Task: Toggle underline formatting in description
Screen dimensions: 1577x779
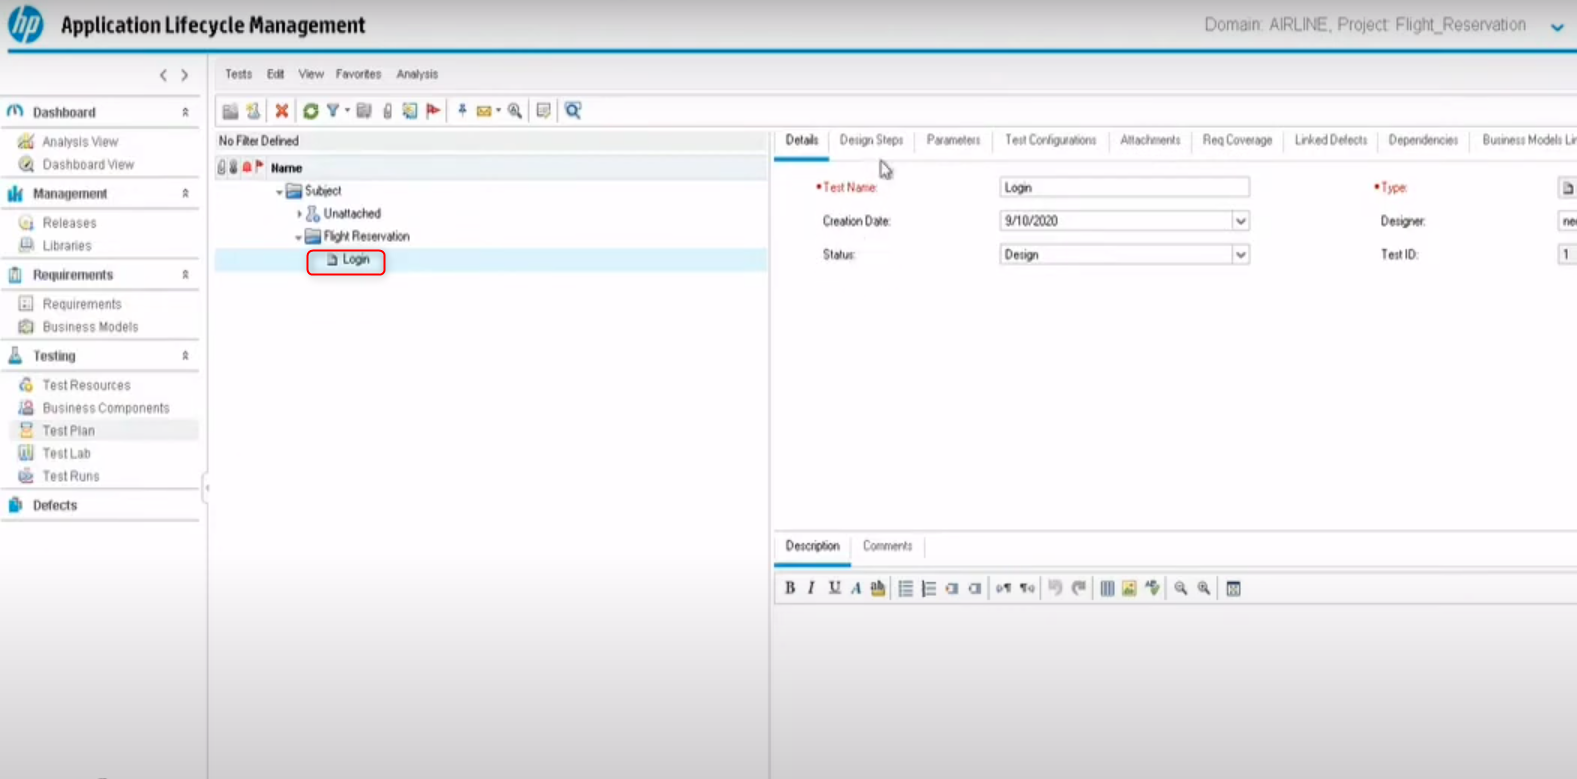Action: 834,589
